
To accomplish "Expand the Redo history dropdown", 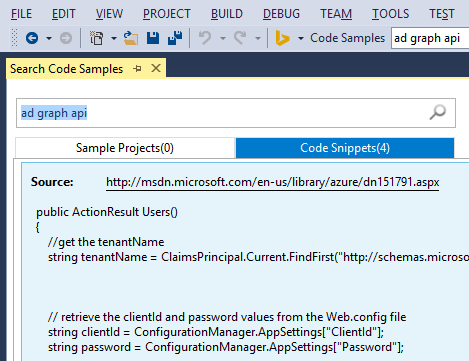I will point(258,38).
